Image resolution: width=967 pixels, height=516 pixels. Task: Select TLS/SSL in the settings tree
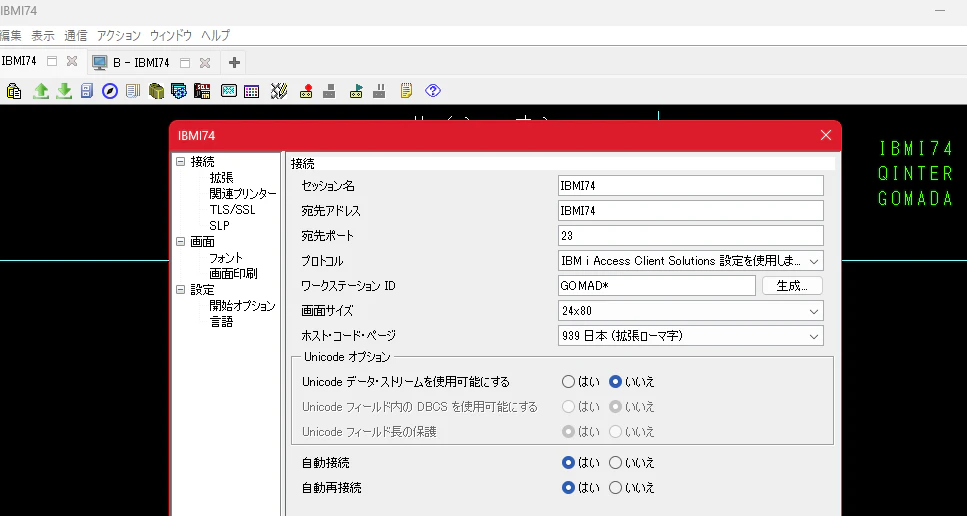(x=232, y=210)
